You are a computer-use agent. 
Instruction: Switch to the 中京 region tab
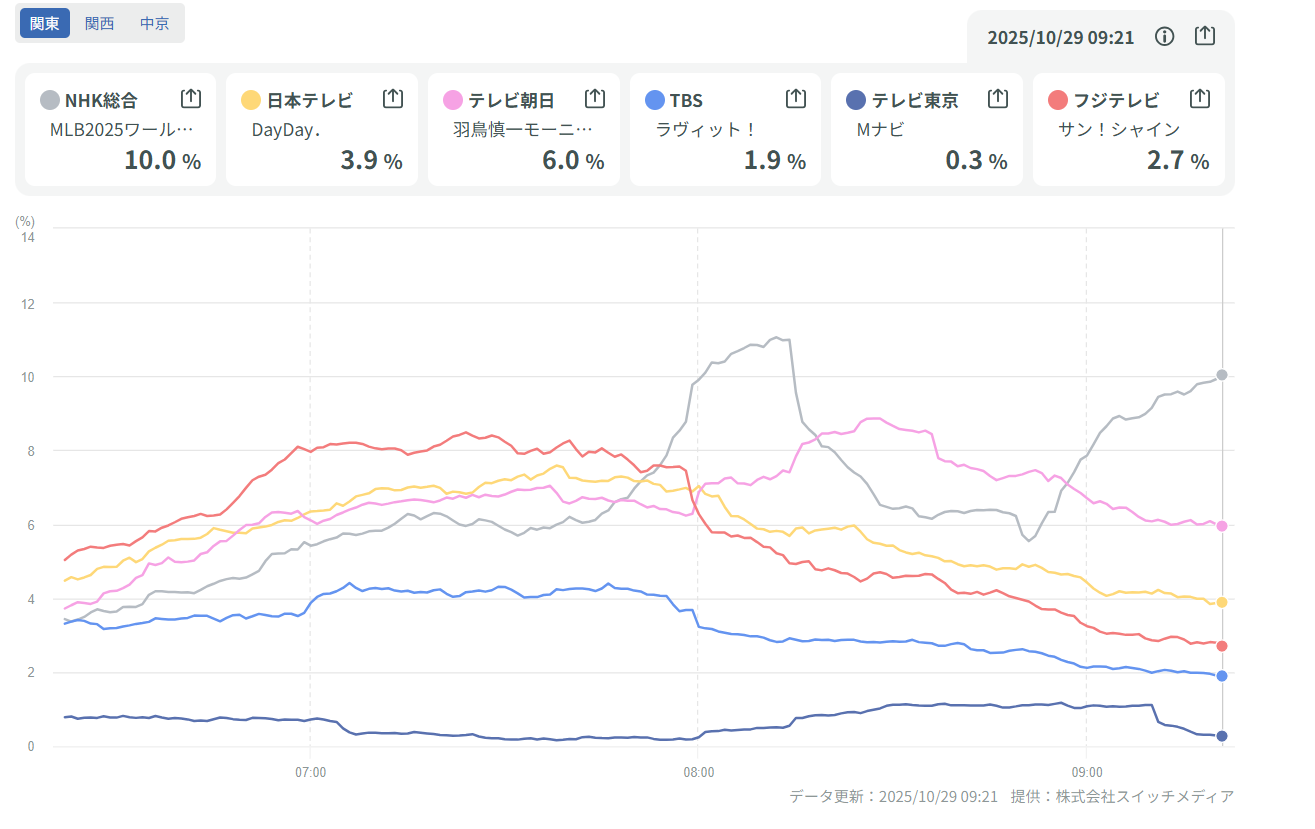click(155, 23)
